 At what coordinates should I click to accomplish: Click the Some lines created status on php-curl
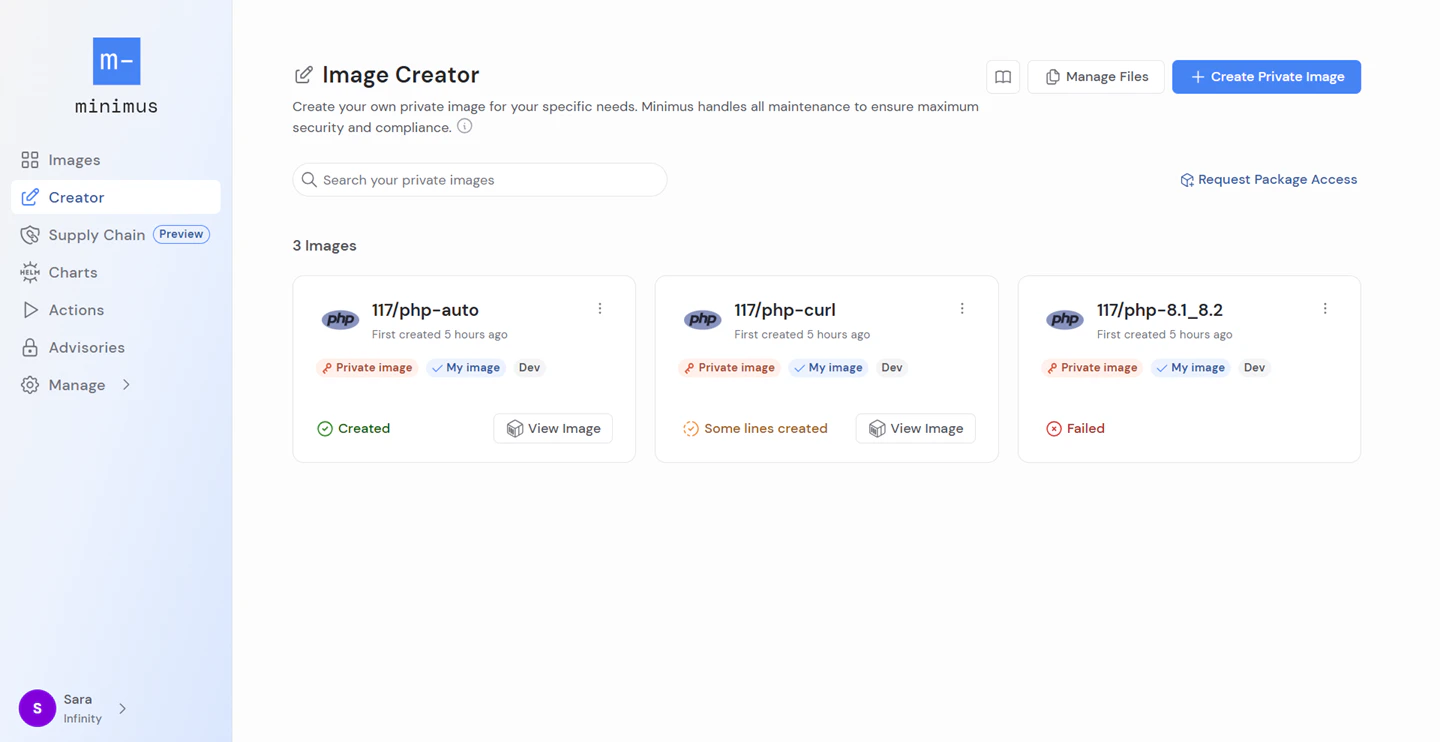755,428
